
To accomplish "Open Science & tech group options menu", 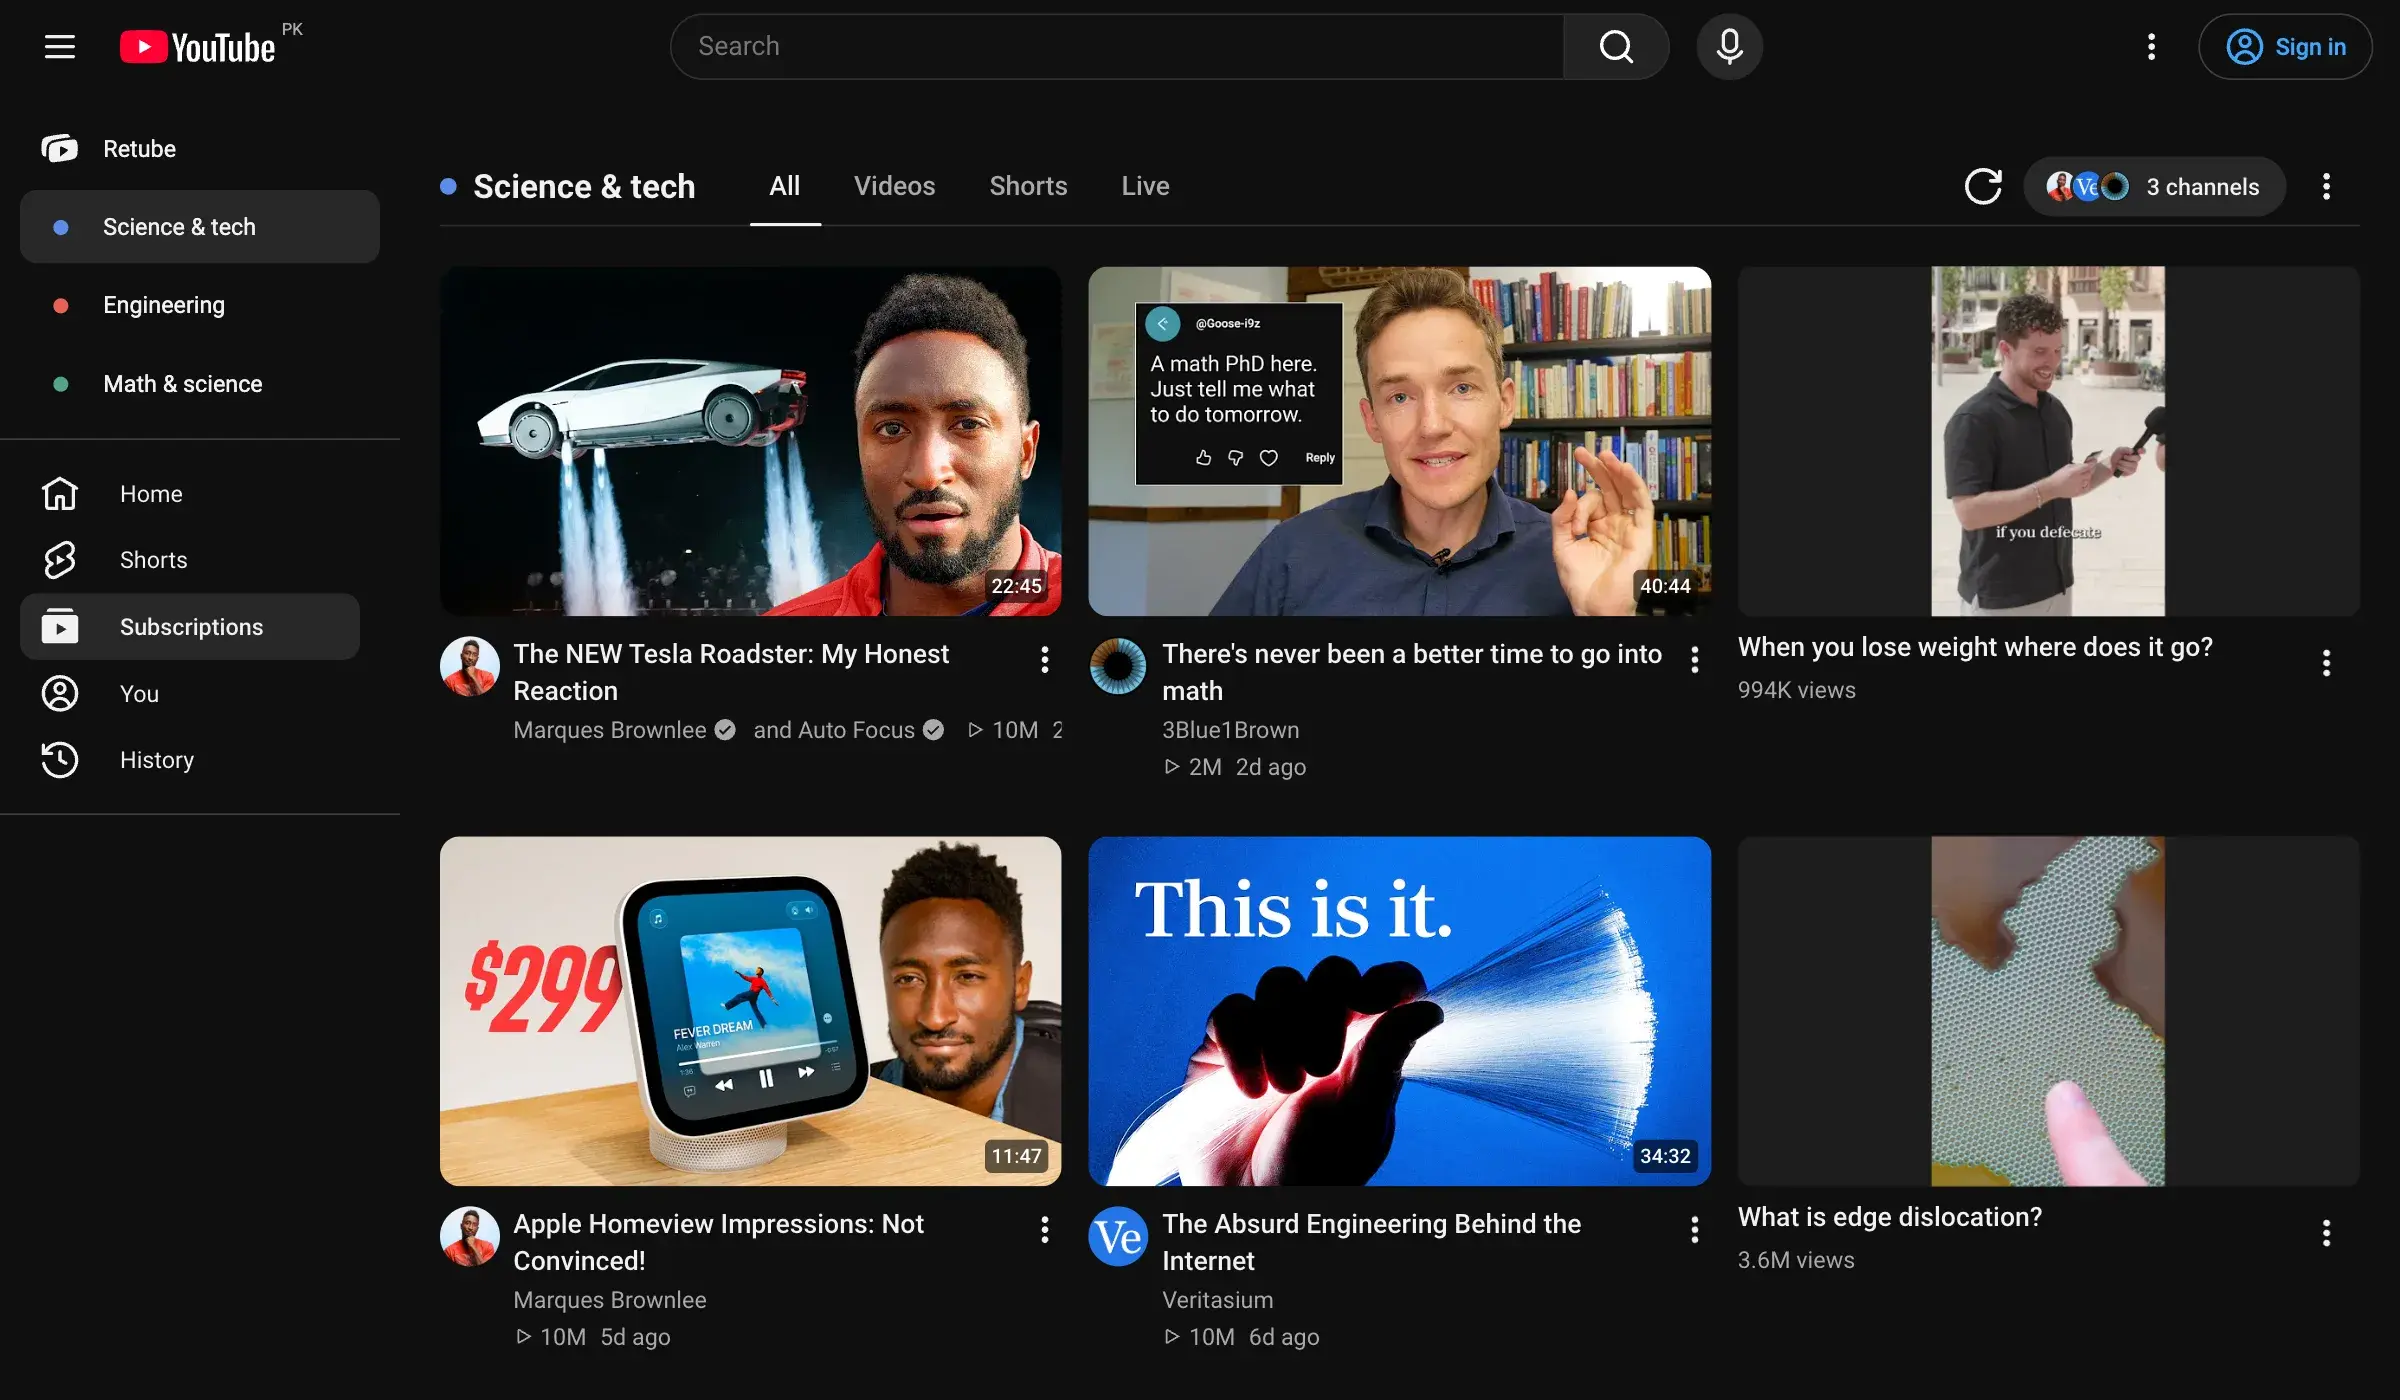I will [2326, 187].
